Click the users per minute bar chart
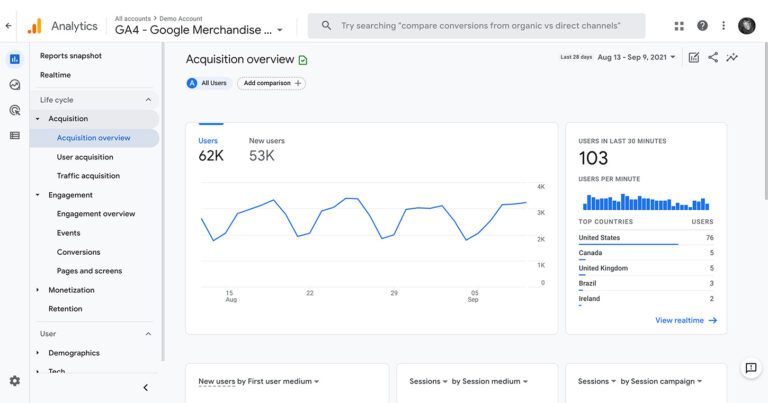The height and width of the screenshot is (403, 768). click(646, 202)
